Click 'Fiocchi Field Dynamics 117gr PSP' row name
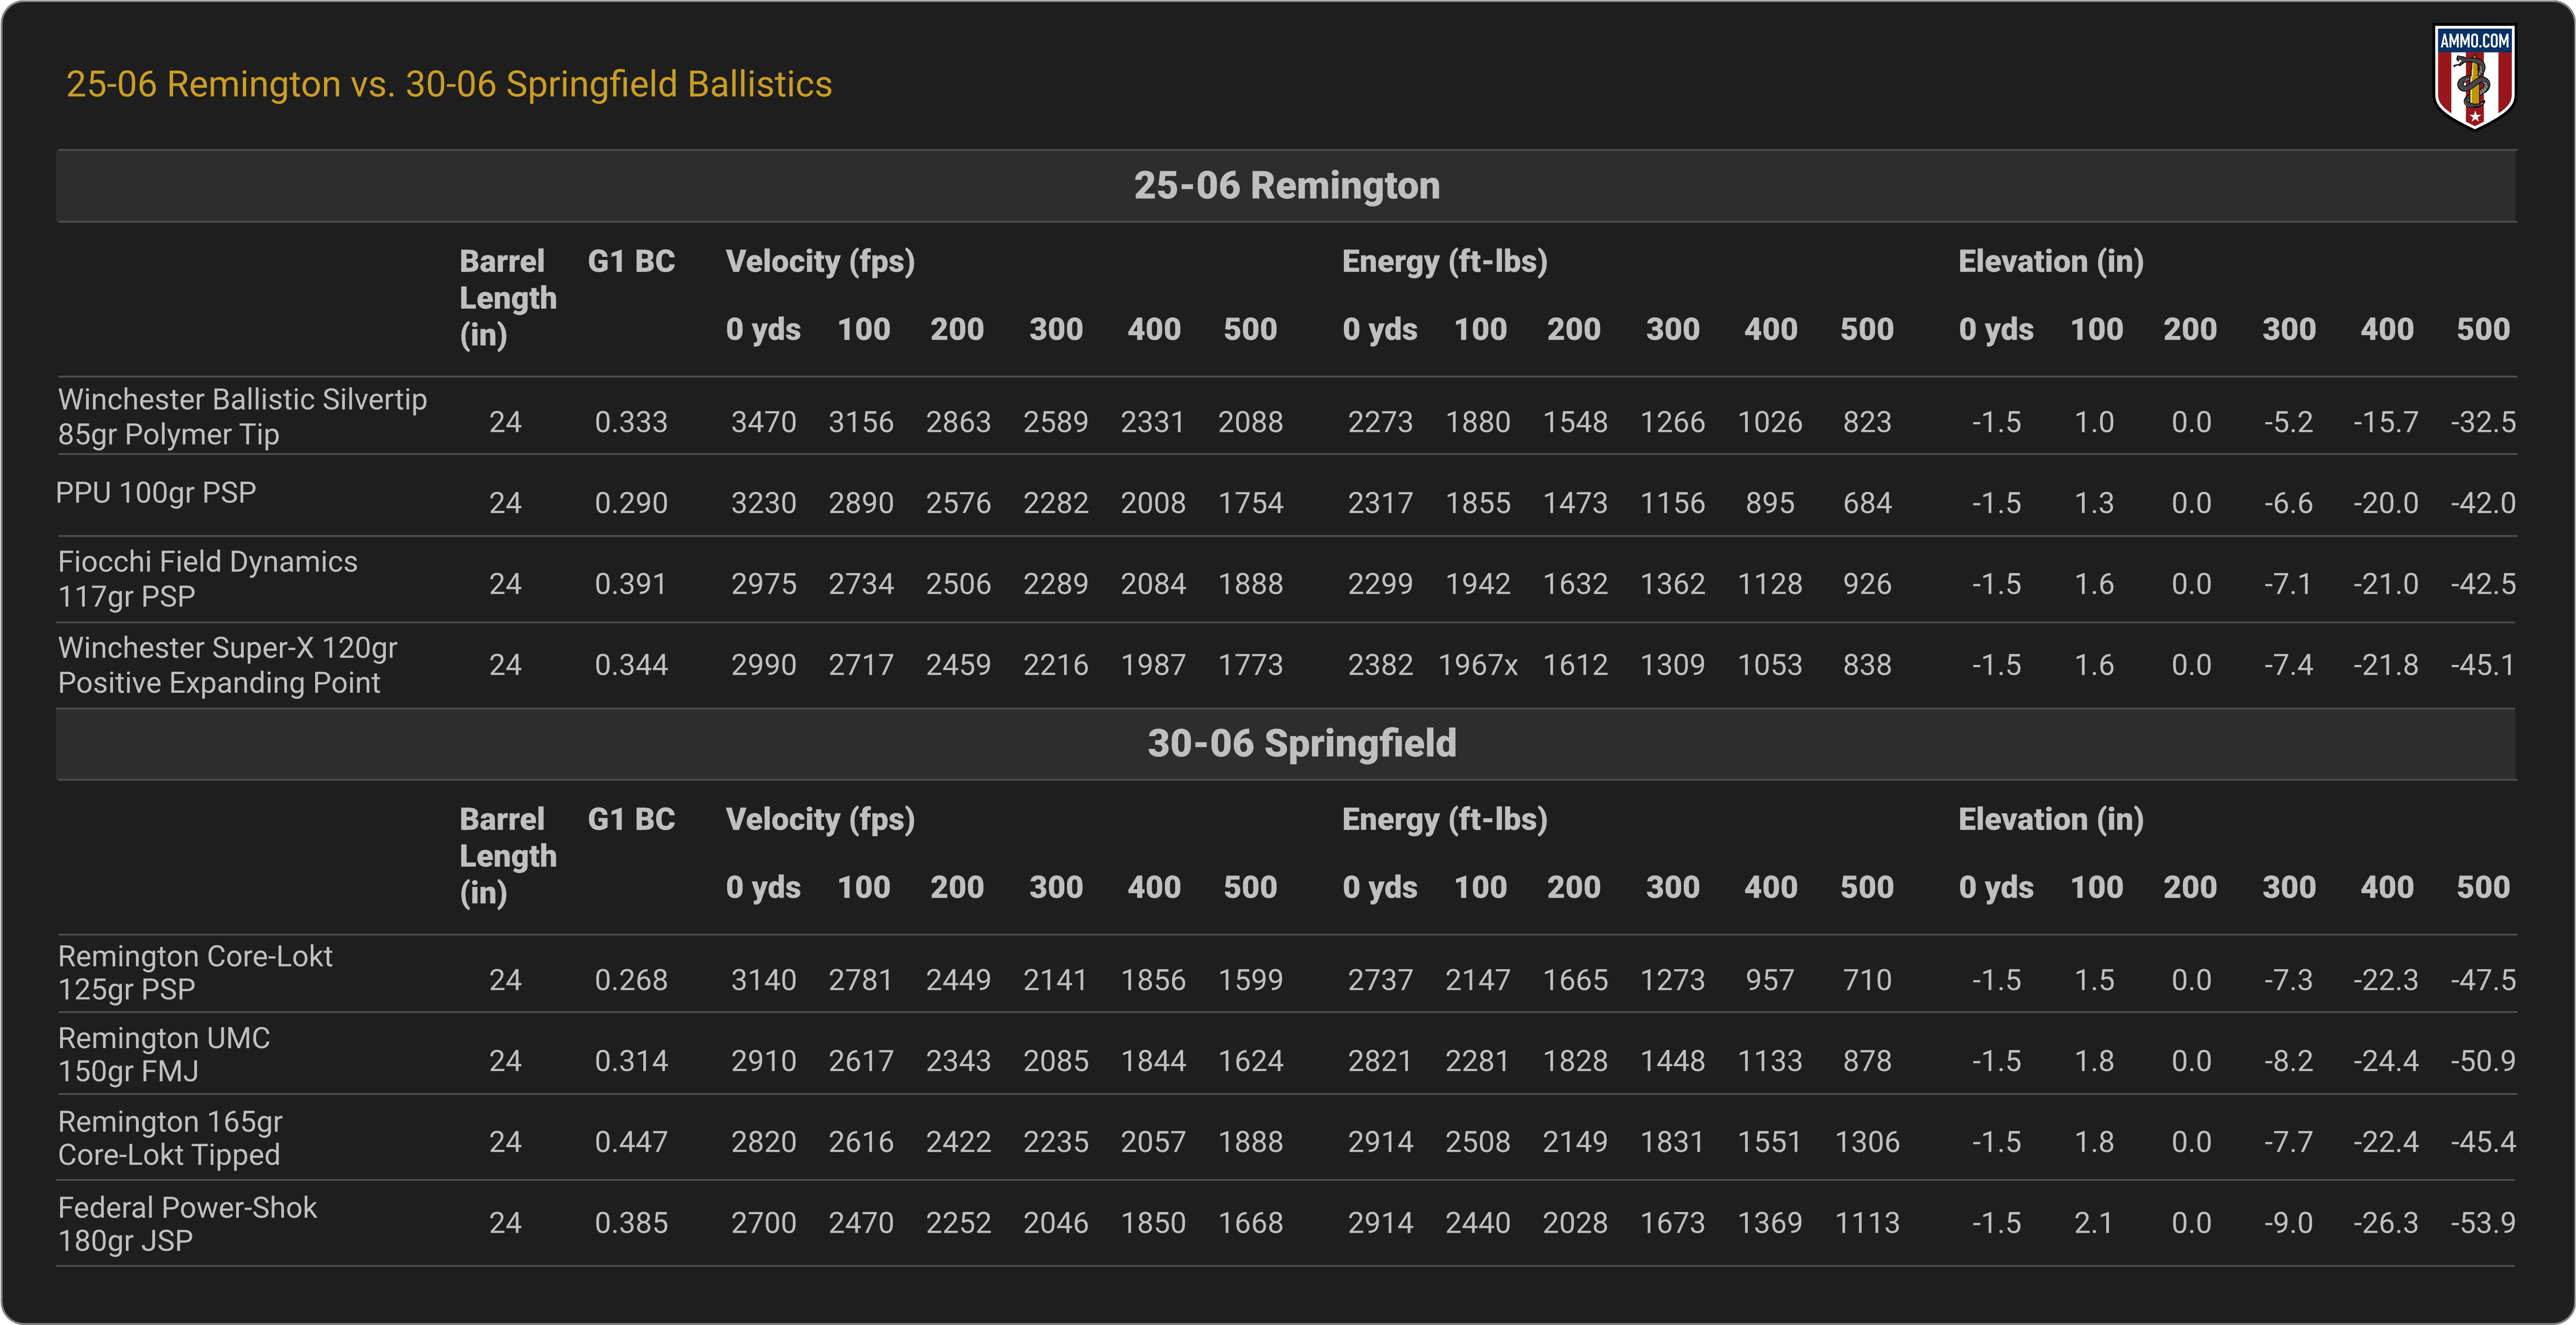 (208, 579)
